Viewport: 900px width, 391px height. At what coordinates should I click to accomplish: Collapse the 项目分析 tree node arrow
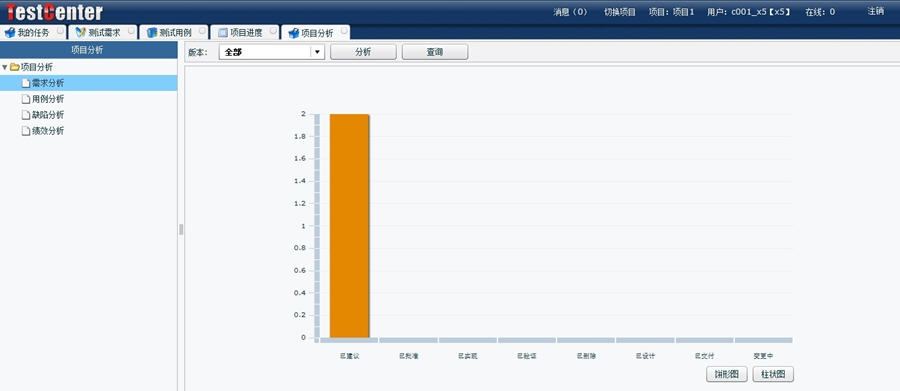(x=5, y=67)
